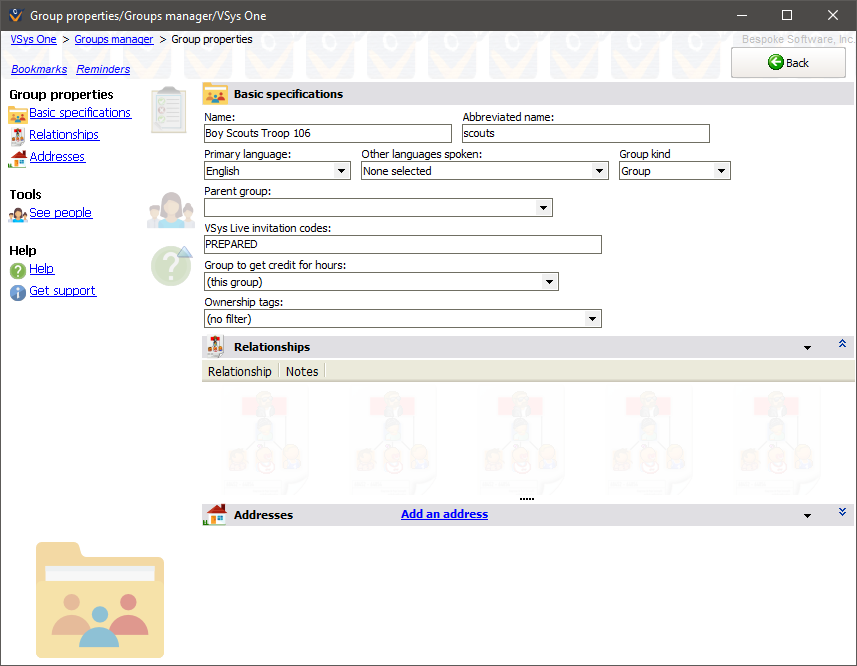Click the Addresses section header house icon
The image size is (857, 666).
point(216,515)
